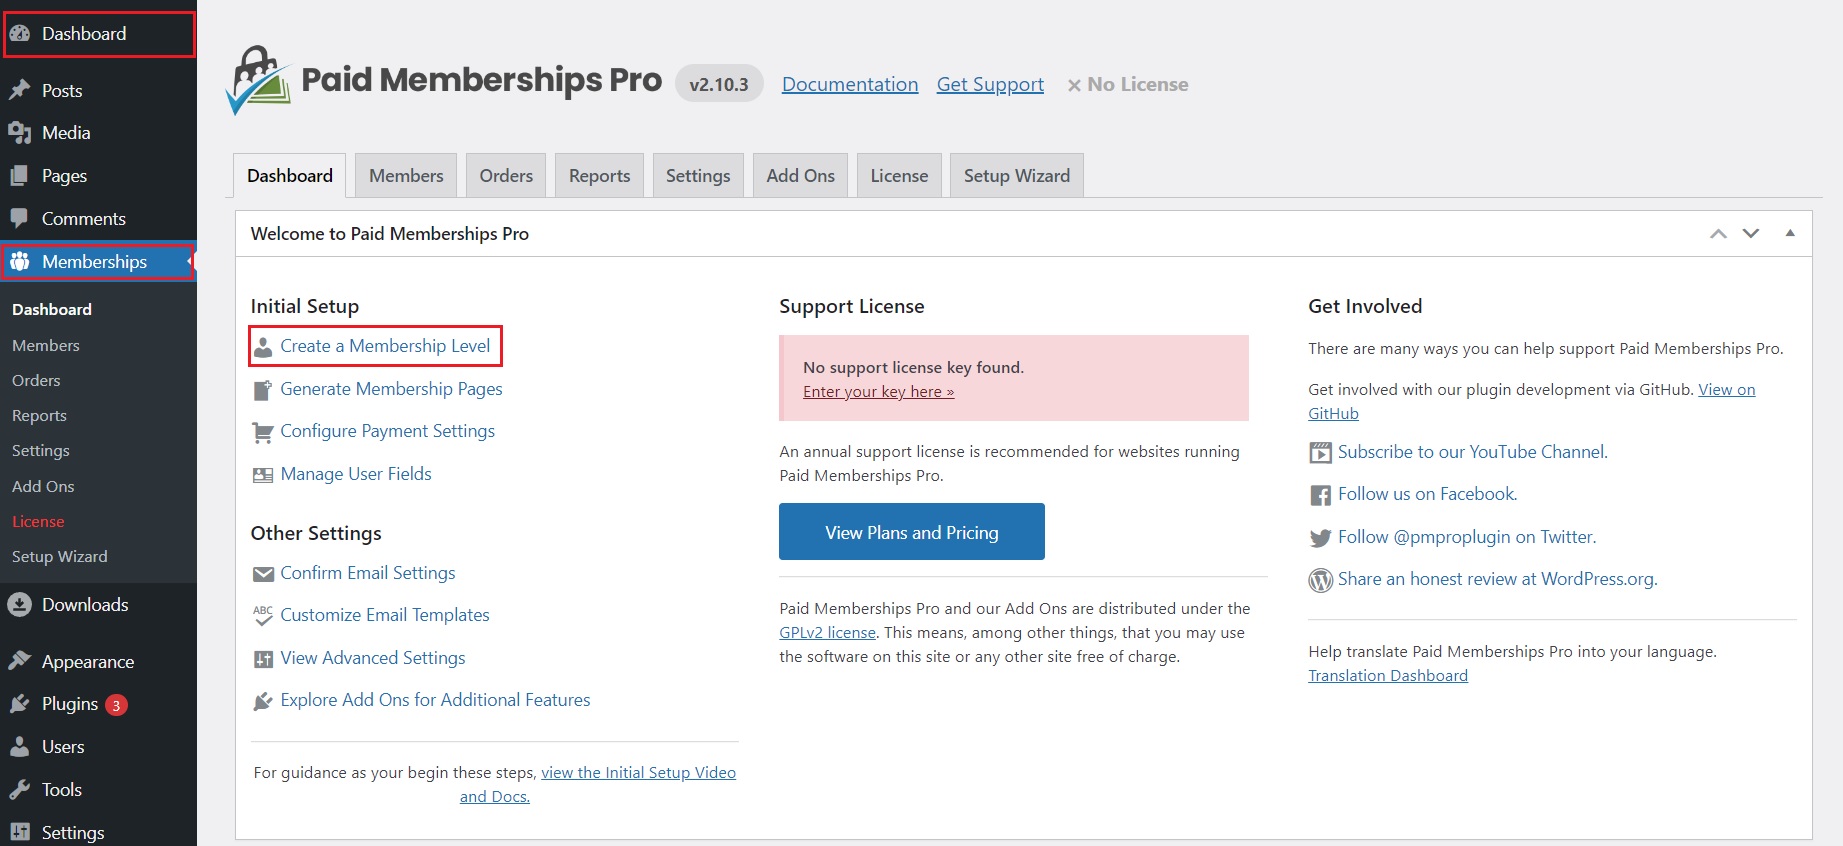The width and height of the screenshot is (1843, 846).
Task: Click the person icon beside Create a Membership Level
Action: [x=263, y=347]
